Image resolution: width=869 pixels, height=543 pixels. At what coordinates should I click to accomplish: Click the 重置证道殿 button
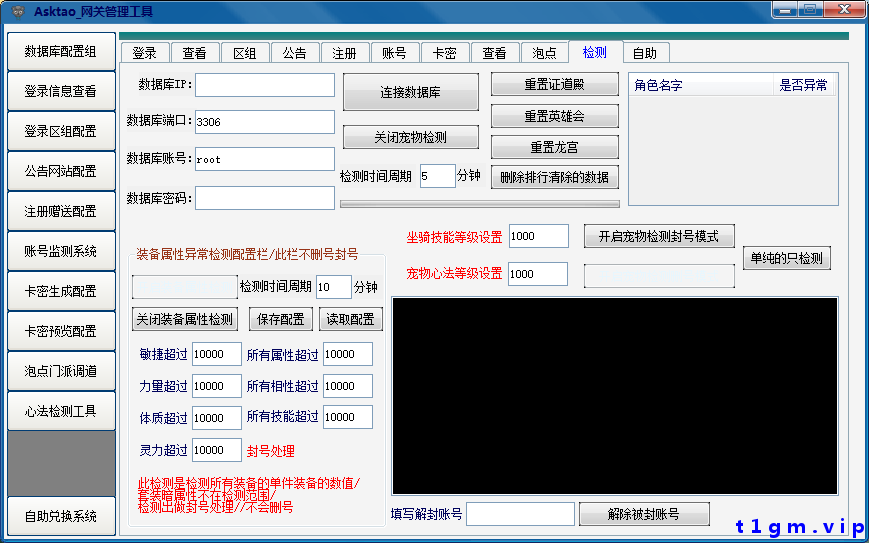[555, 84]
